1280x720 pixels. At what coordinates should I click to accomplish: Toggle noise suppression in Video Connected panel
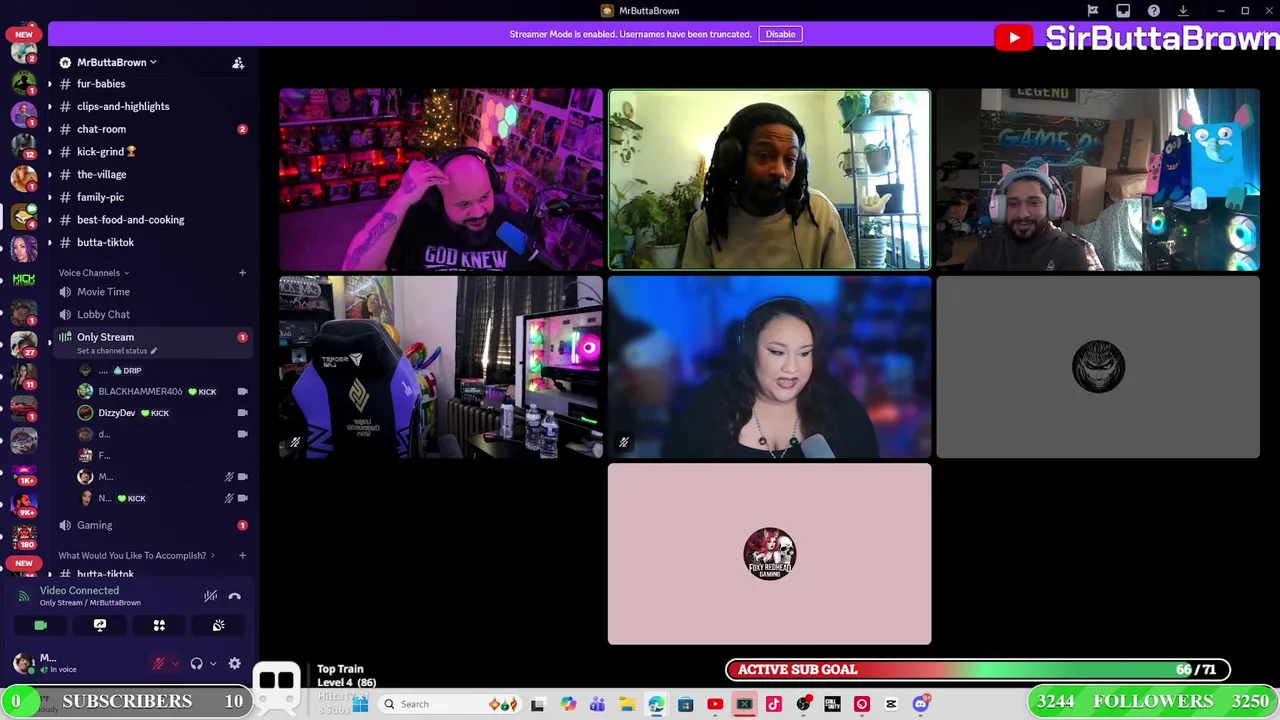(210, 596)
